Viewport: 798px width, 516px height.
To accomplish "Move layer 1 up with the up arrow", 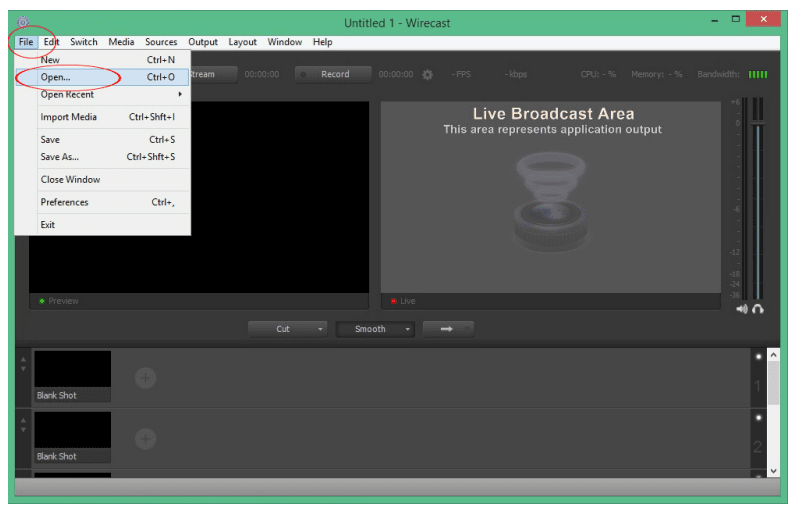I will click(x=23, y=359).
